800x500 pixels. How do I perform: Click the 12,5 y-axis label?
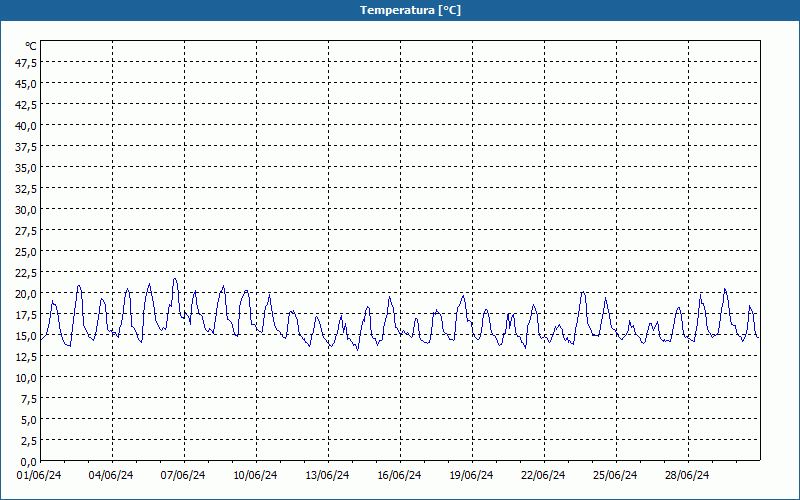coord(27,357)
